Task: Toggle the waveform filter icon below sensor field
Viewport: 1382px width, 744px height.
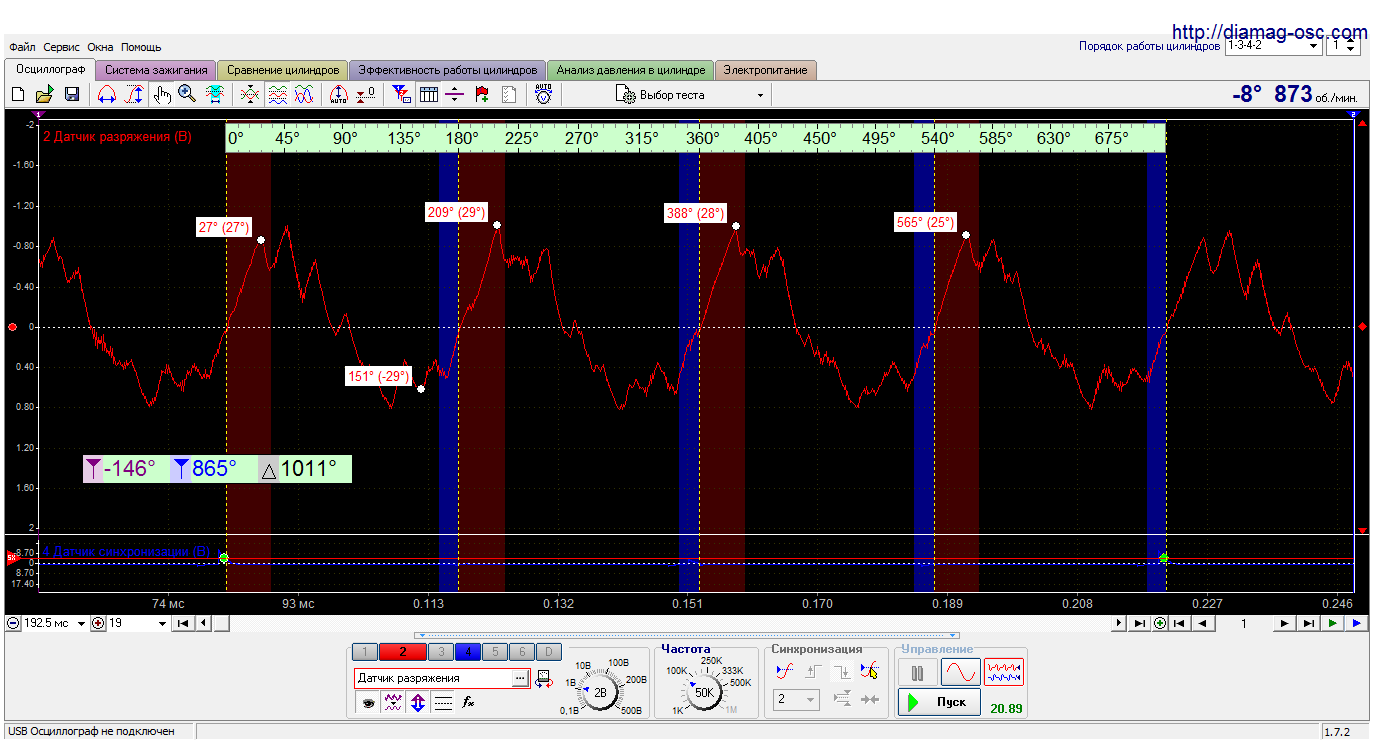Action: coord(394,703)
